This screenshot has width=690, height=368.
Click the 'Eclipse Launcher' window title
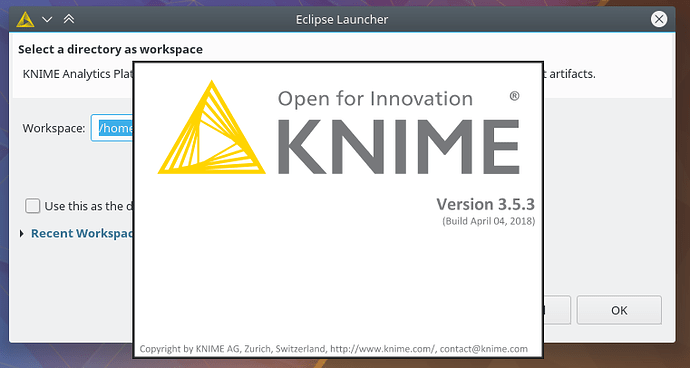342,20
